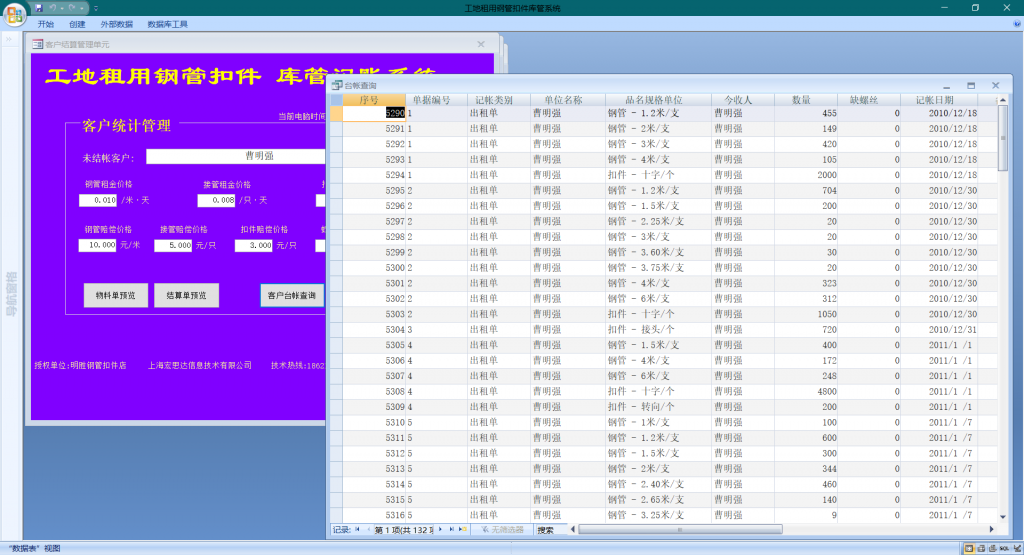The height and width of the screenshot is (555, 1024).
Task: Toggle the no-filter indicator button
Action: pyautogui.click(x=504, y=529)
